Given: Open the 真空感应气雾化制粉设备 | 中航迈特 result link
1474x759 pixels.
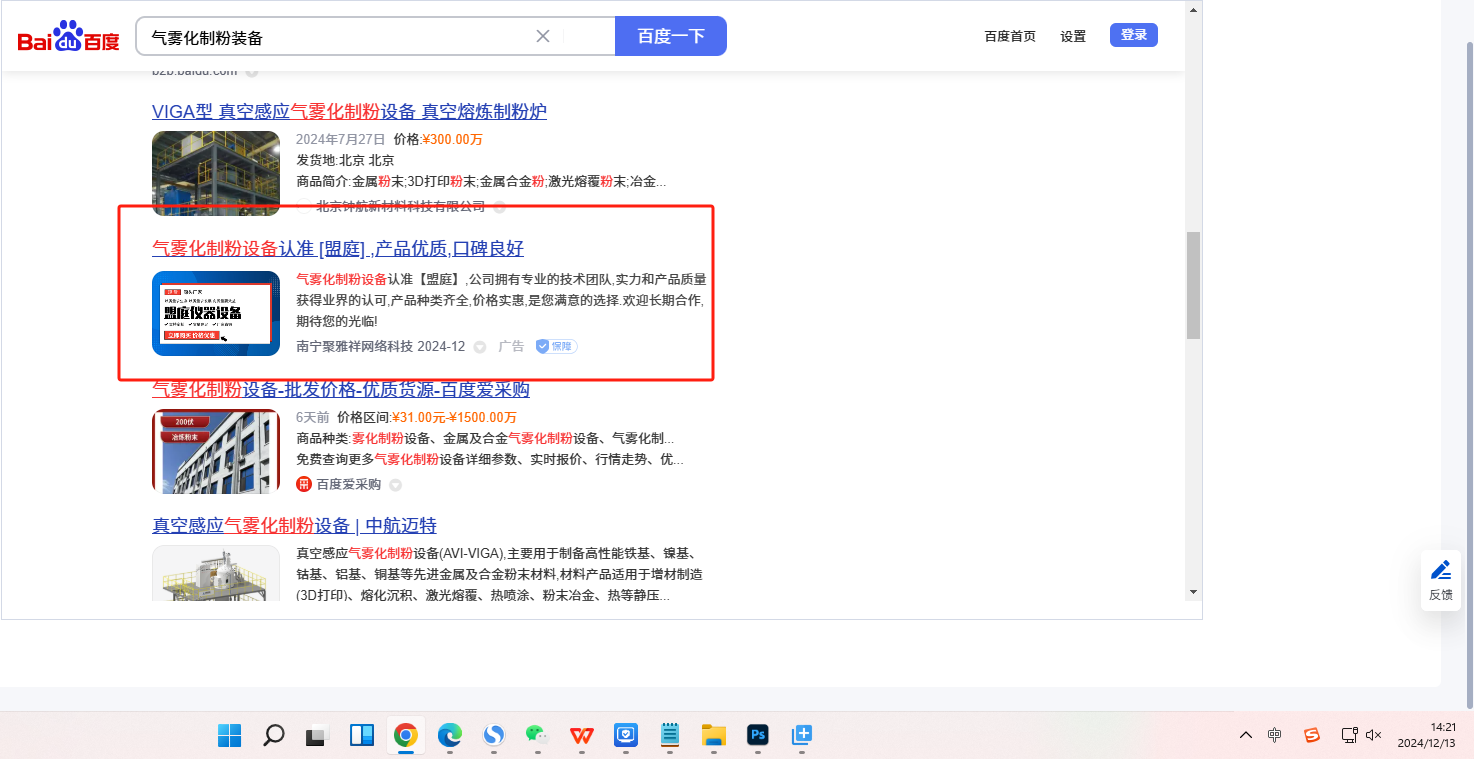Looking at the screenshot, I should [294, 526].
